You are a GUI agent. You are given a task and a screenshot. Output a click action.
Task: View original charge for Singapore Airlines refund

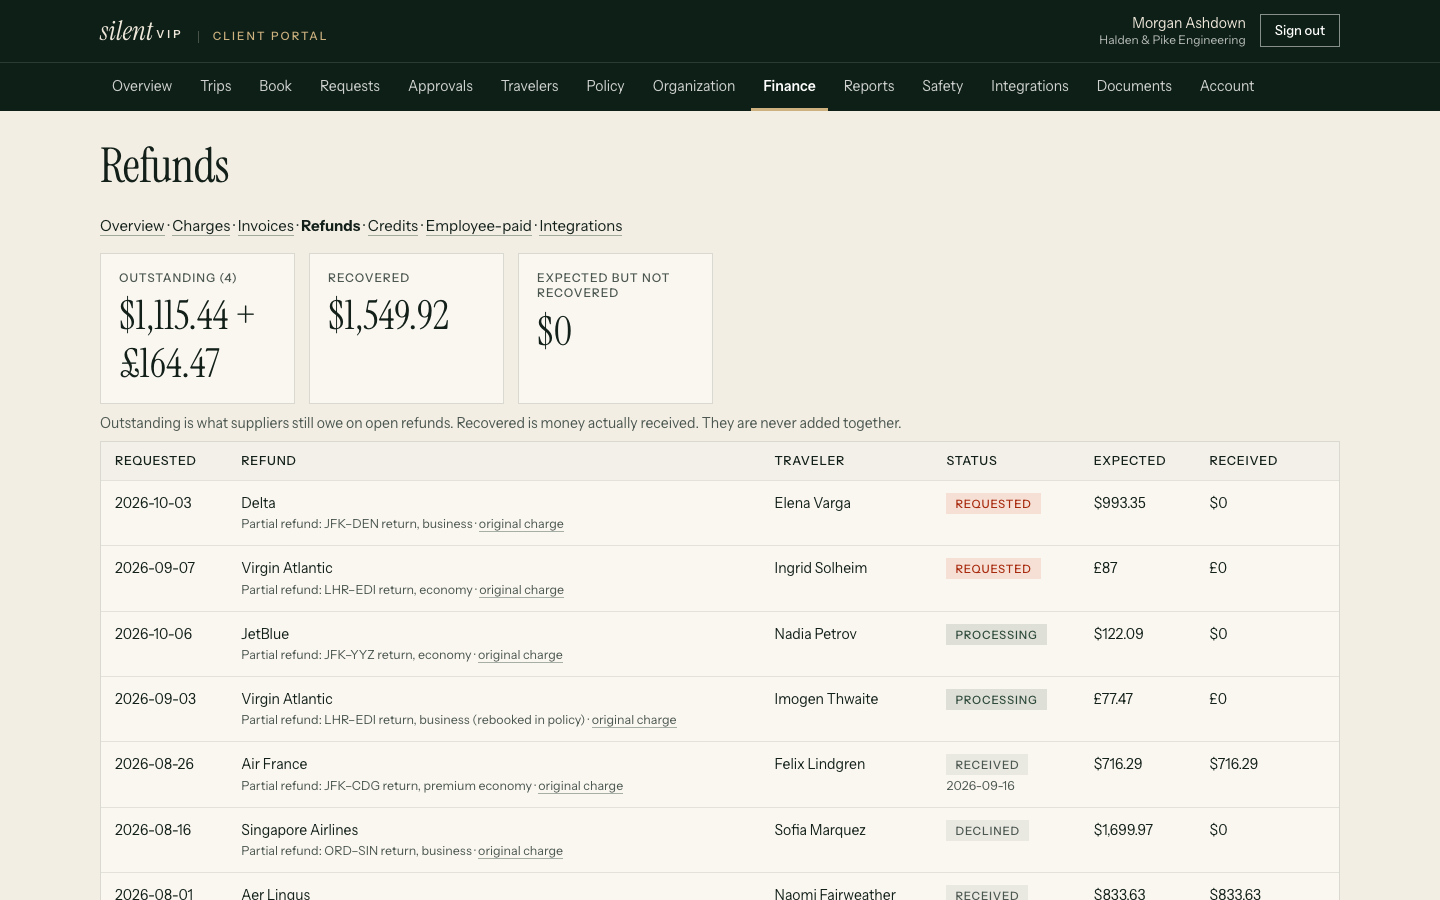tap(520, 851)
